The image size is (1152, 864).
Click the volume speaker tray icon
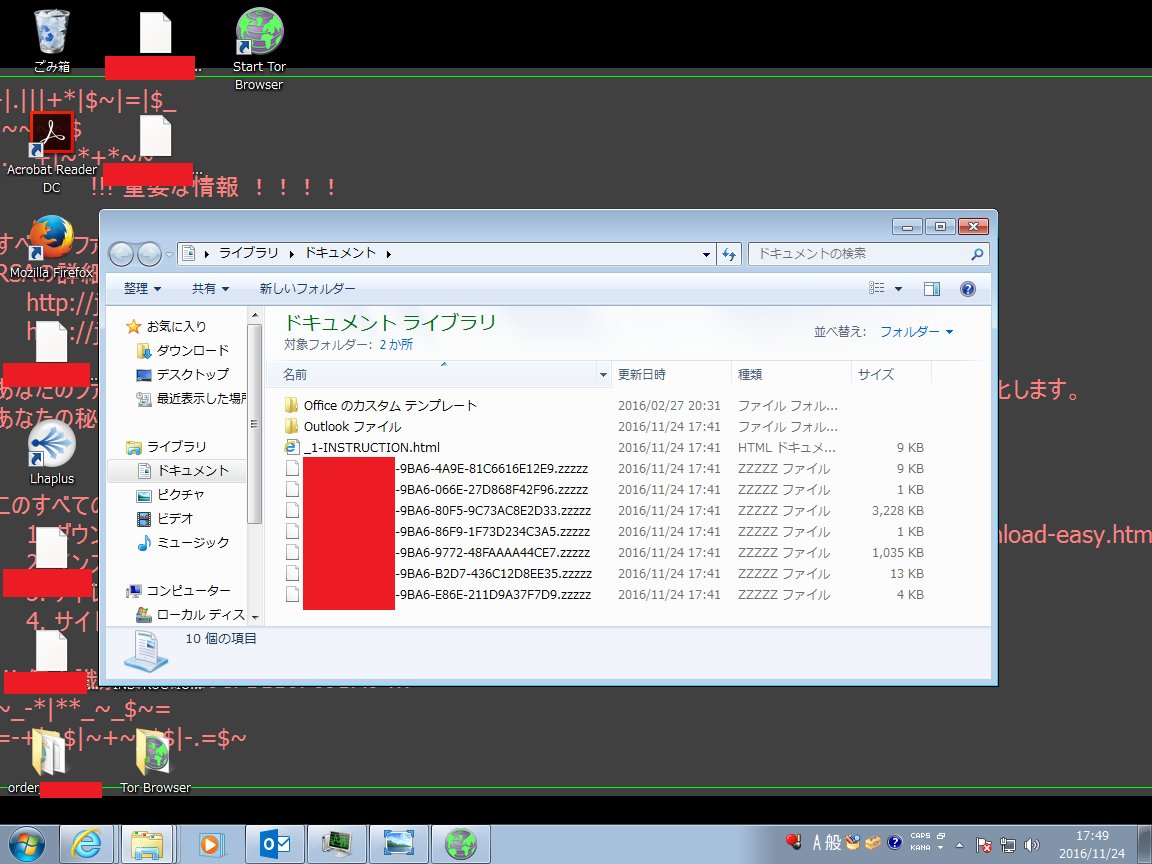coord(1032,845)
